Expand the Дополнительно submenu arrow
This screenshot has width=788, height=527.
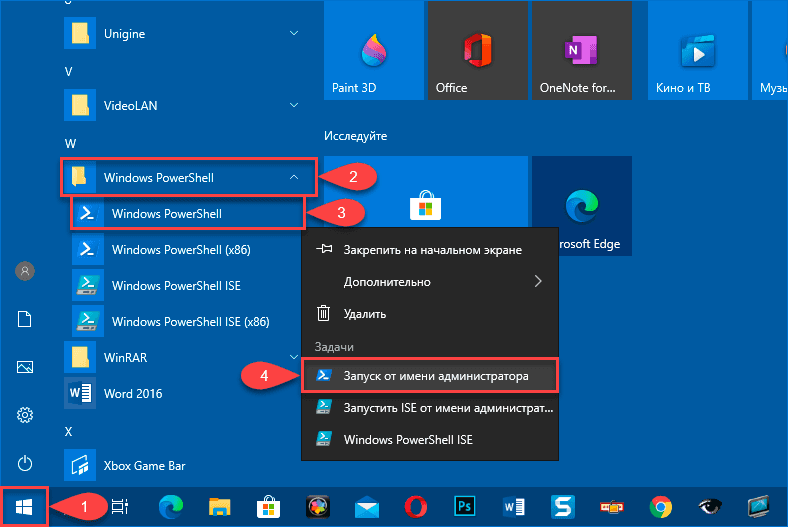point(538,281)
